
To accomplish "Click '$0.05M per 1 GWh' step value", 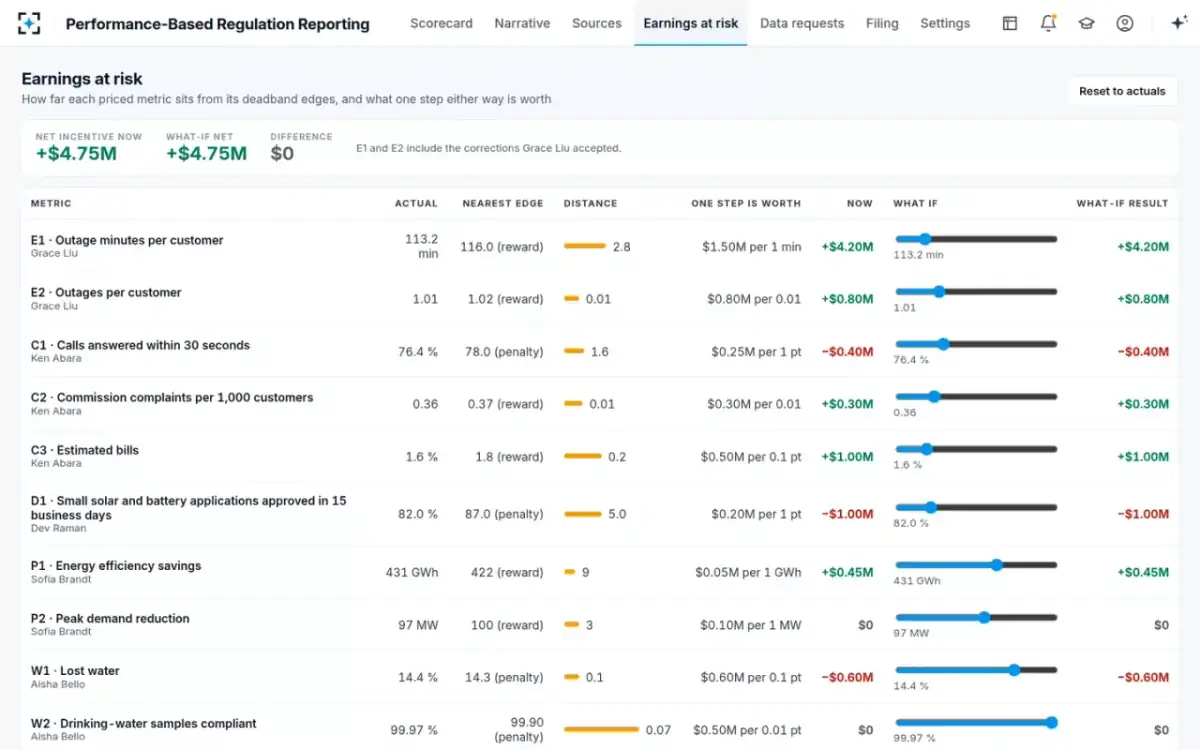I will click(748, 573).
